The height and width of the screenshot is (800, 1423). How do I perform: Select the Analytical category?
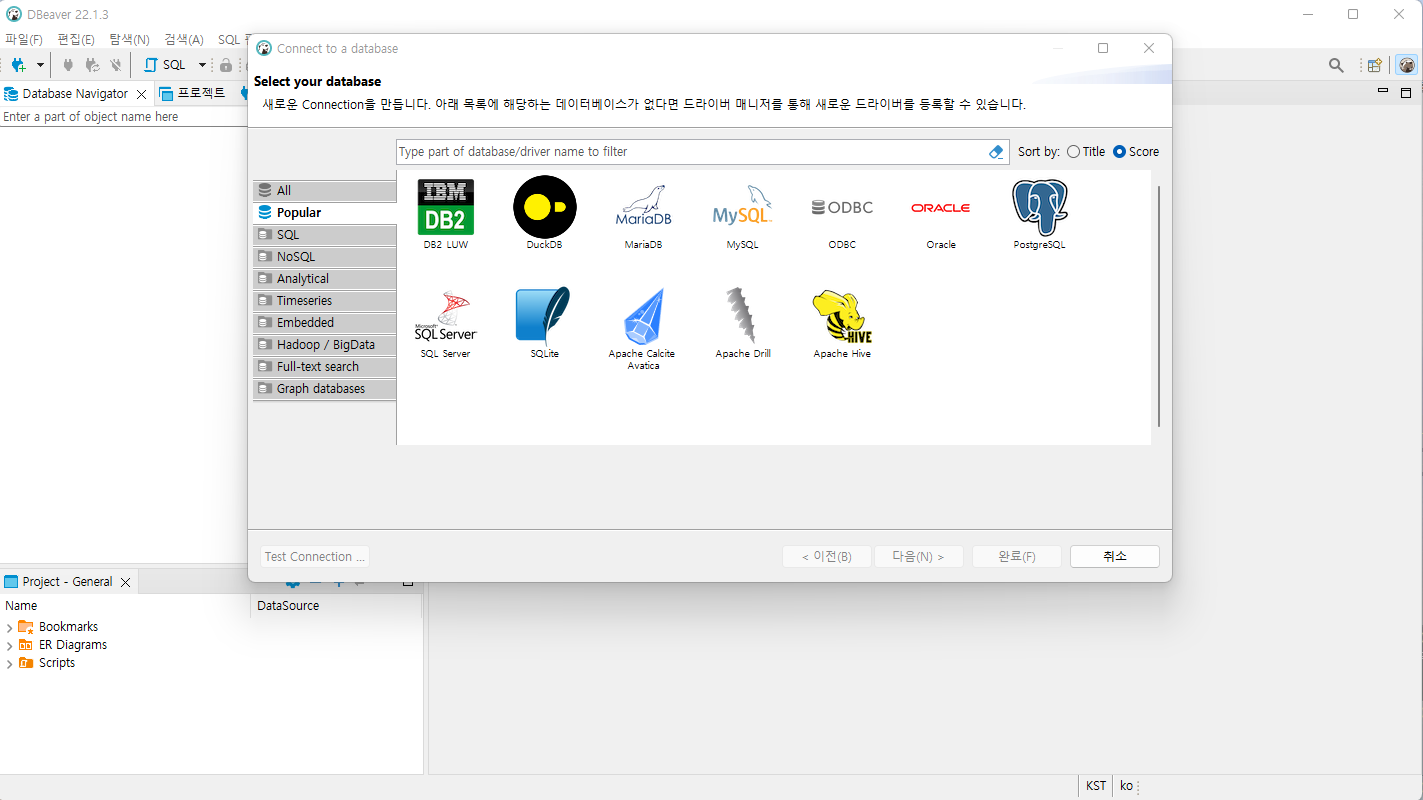[x=324, y=279]
